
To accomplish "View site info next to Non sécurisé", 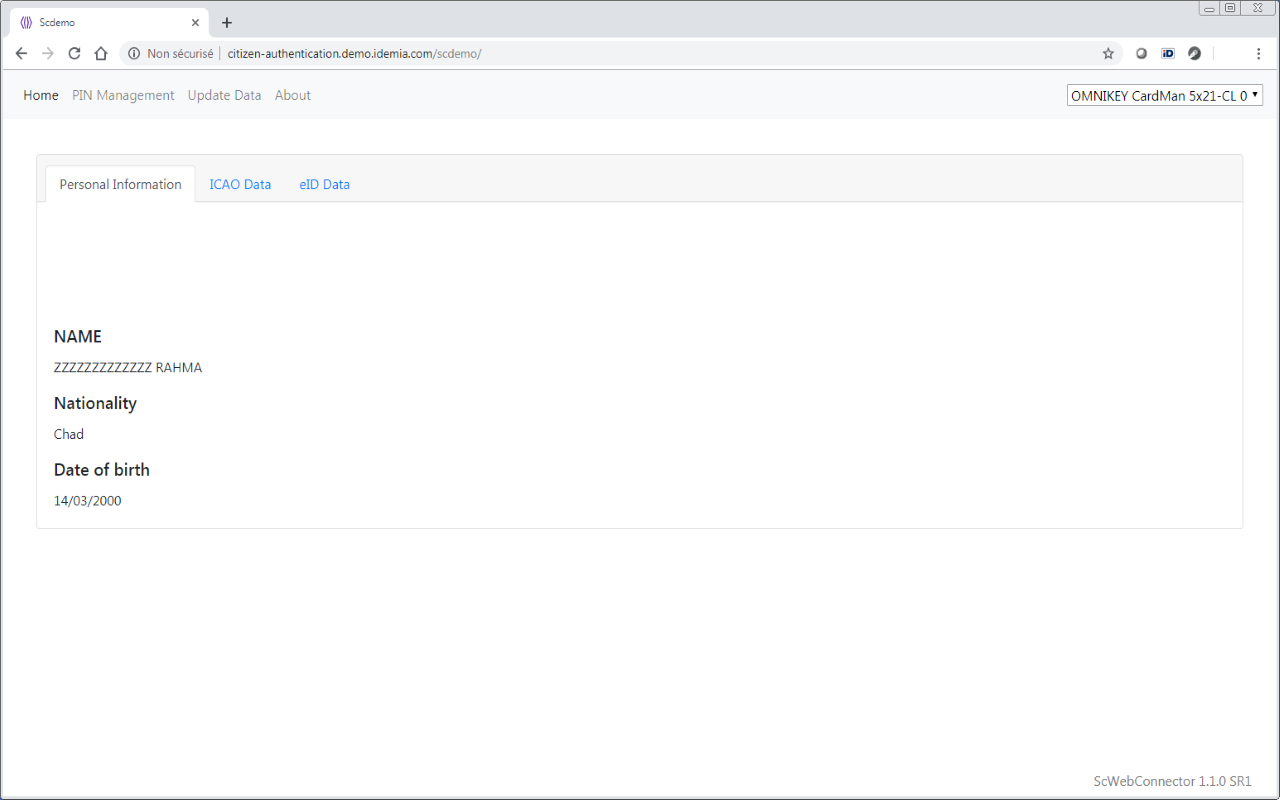I will click(x=134, y=53).
